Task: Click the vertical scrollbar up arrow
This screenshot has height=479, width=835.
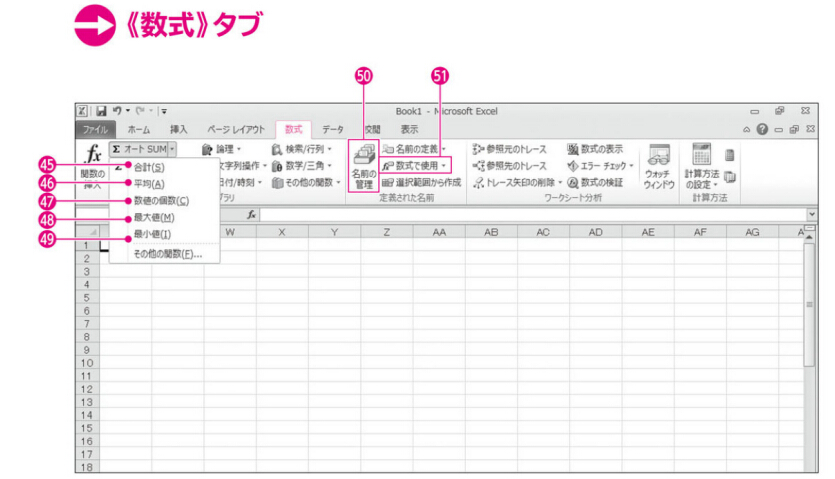Action: tap(810, 236)
